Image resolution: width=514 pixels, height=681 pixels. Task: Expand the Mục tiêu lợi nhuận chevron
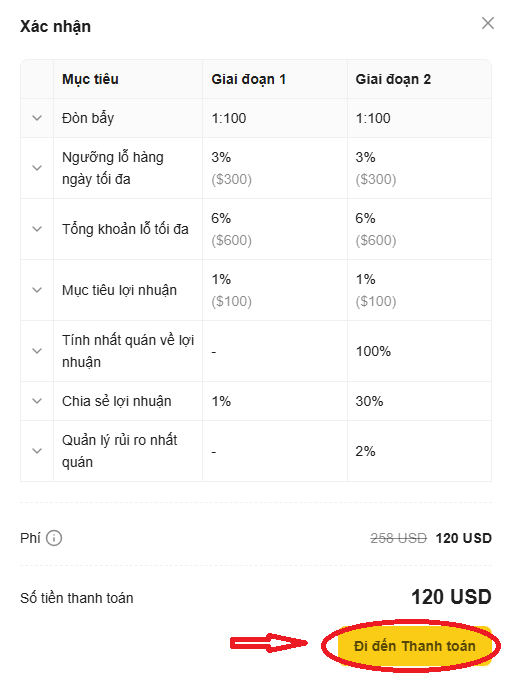37,290
